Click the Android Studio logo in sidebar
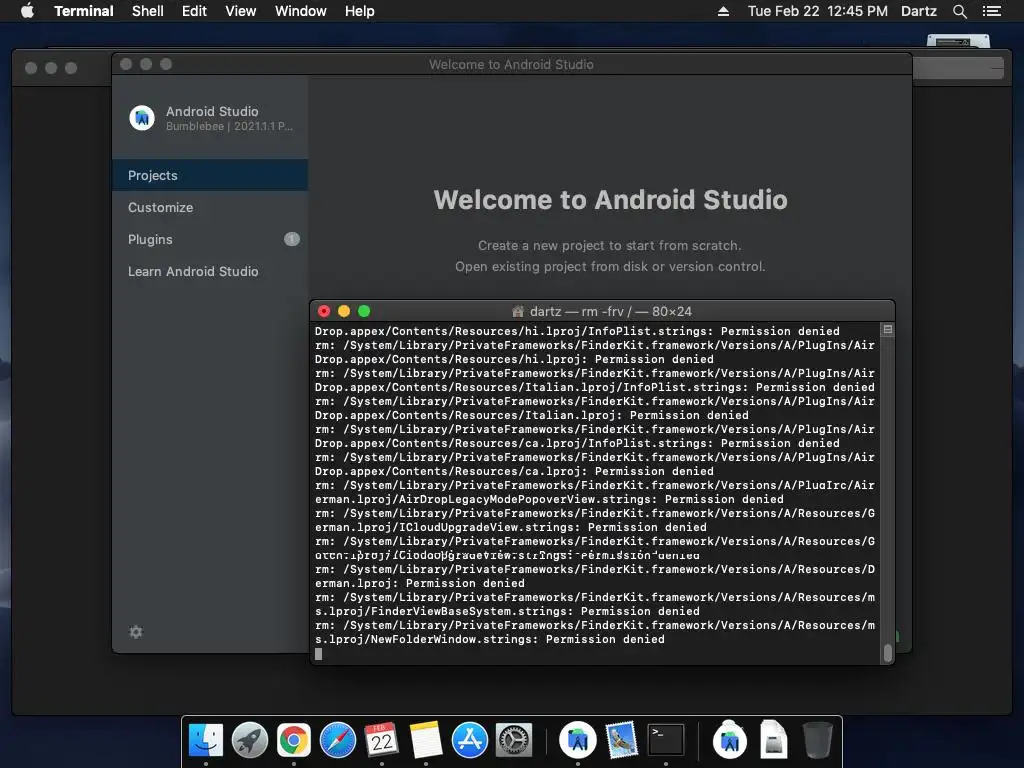 click(x=142, y=118)
